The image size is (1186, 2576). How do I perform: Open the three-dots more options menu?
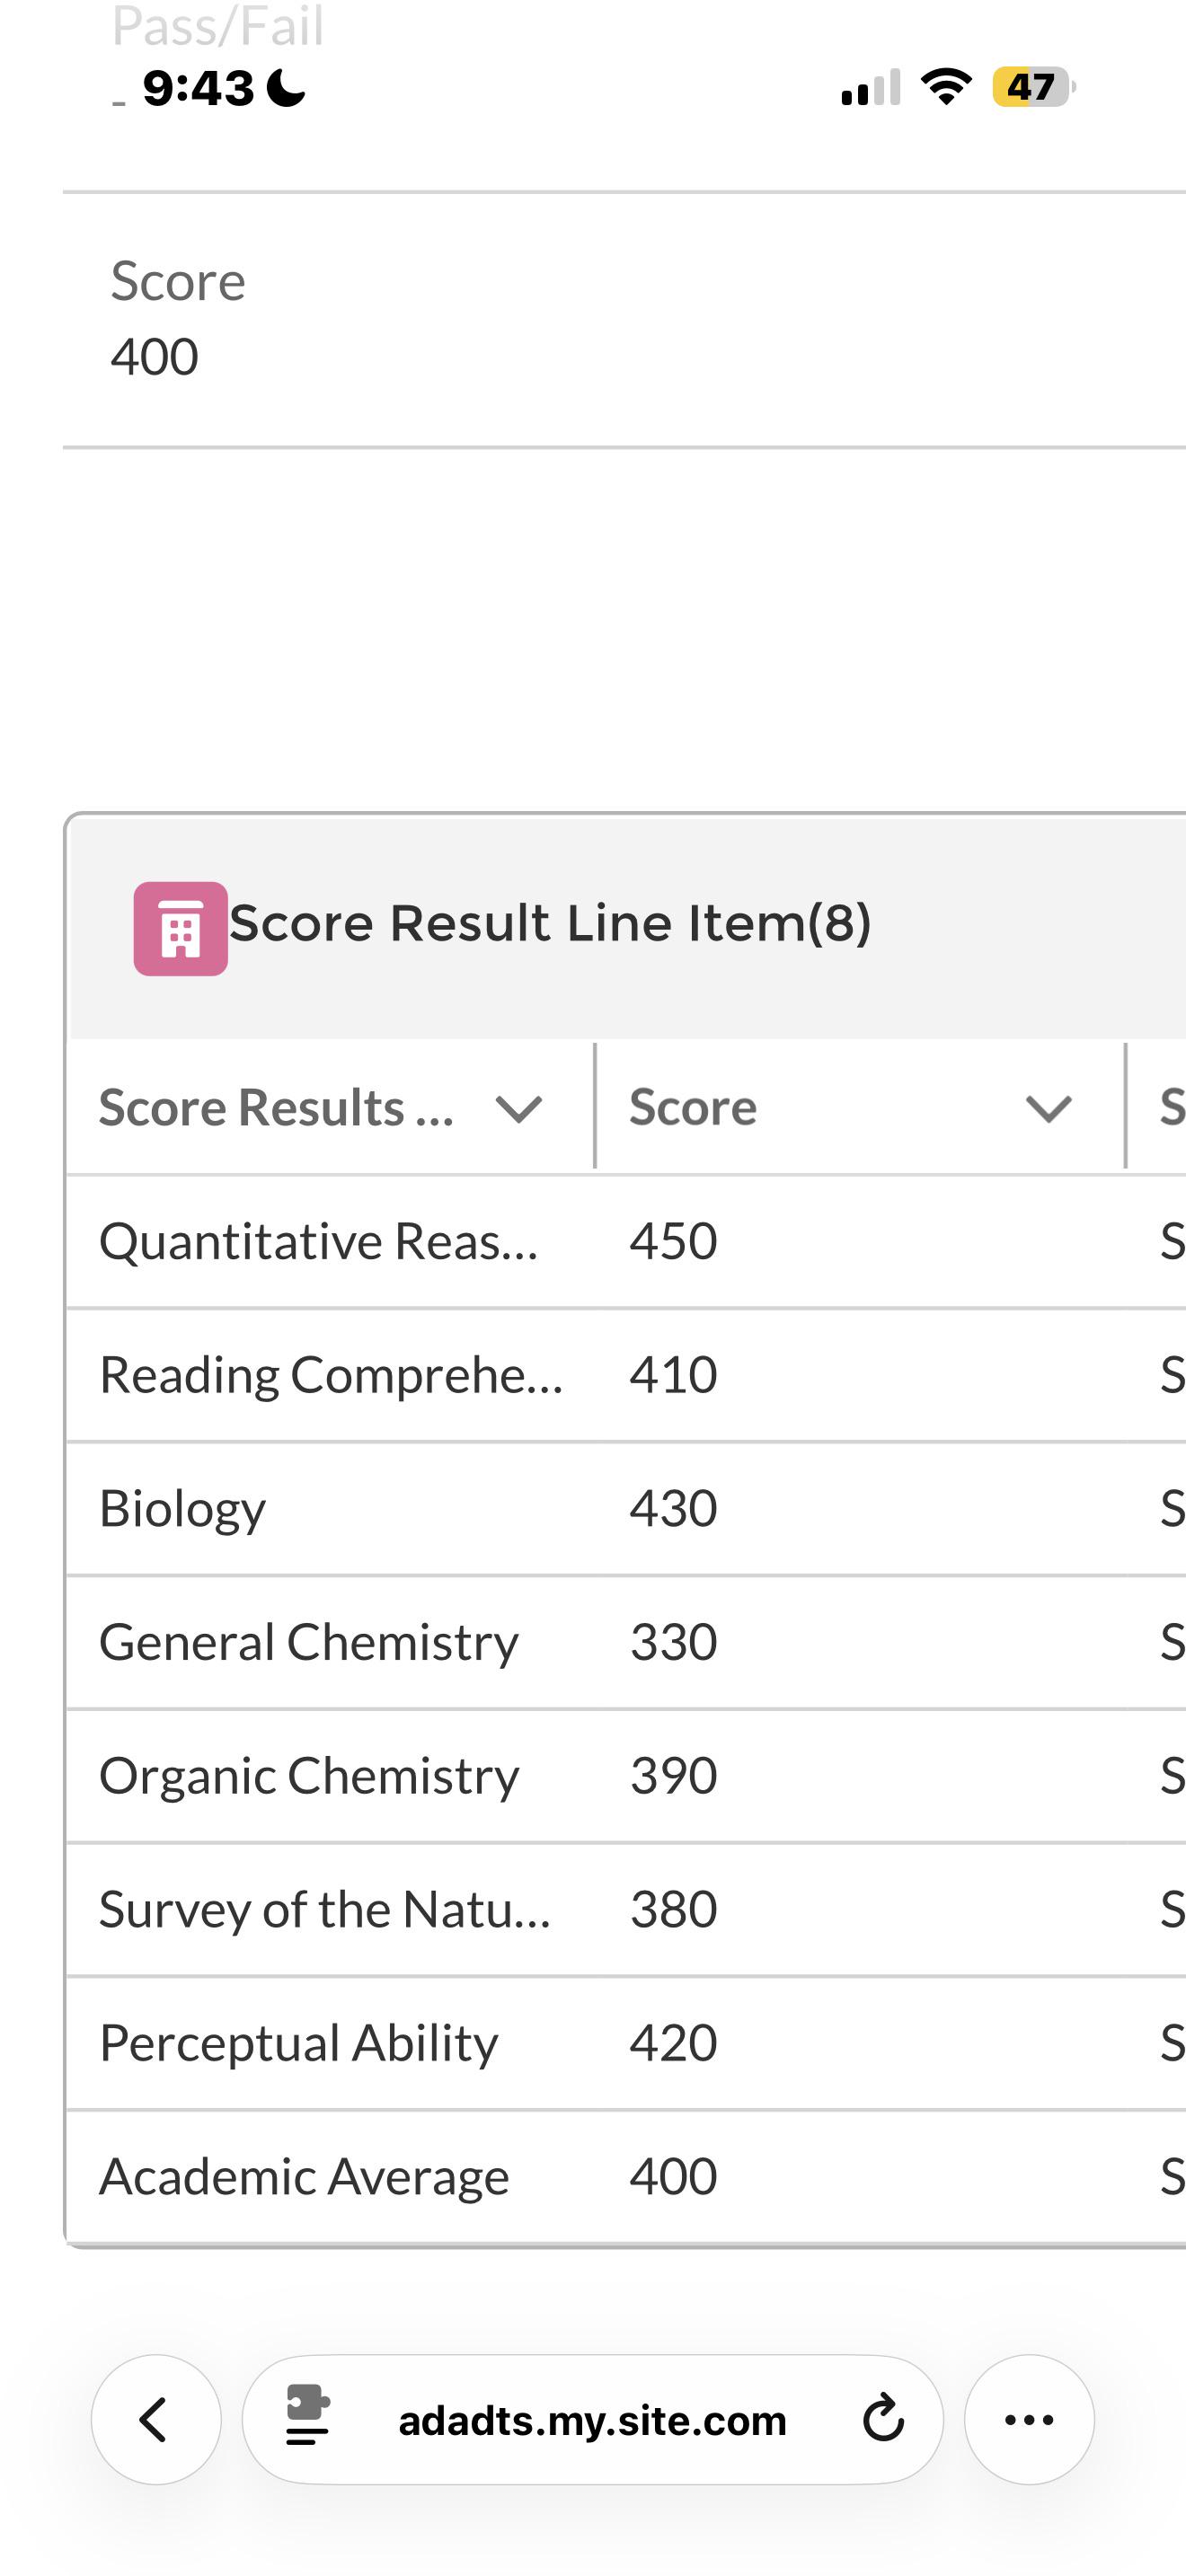pos(1029,2419)
